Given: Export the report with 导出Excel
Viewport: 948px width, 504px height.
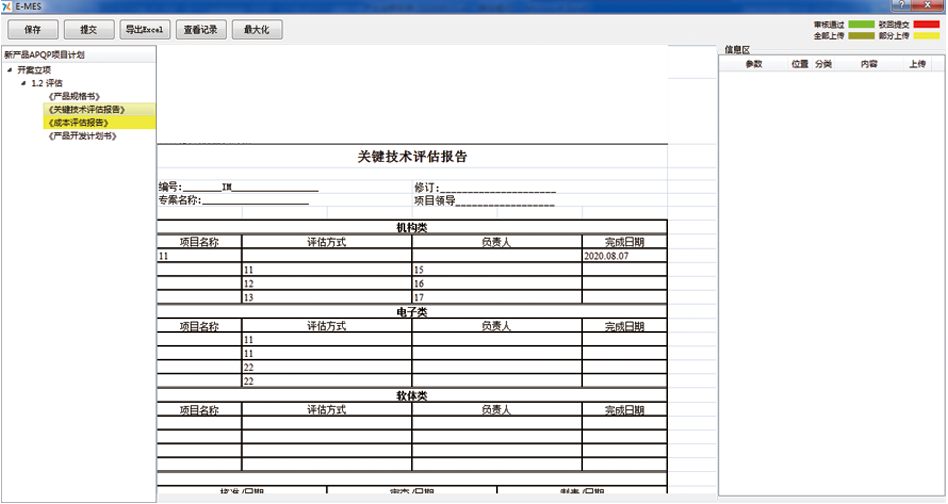Looking at the screenshot, I should (x=145, y=30).
